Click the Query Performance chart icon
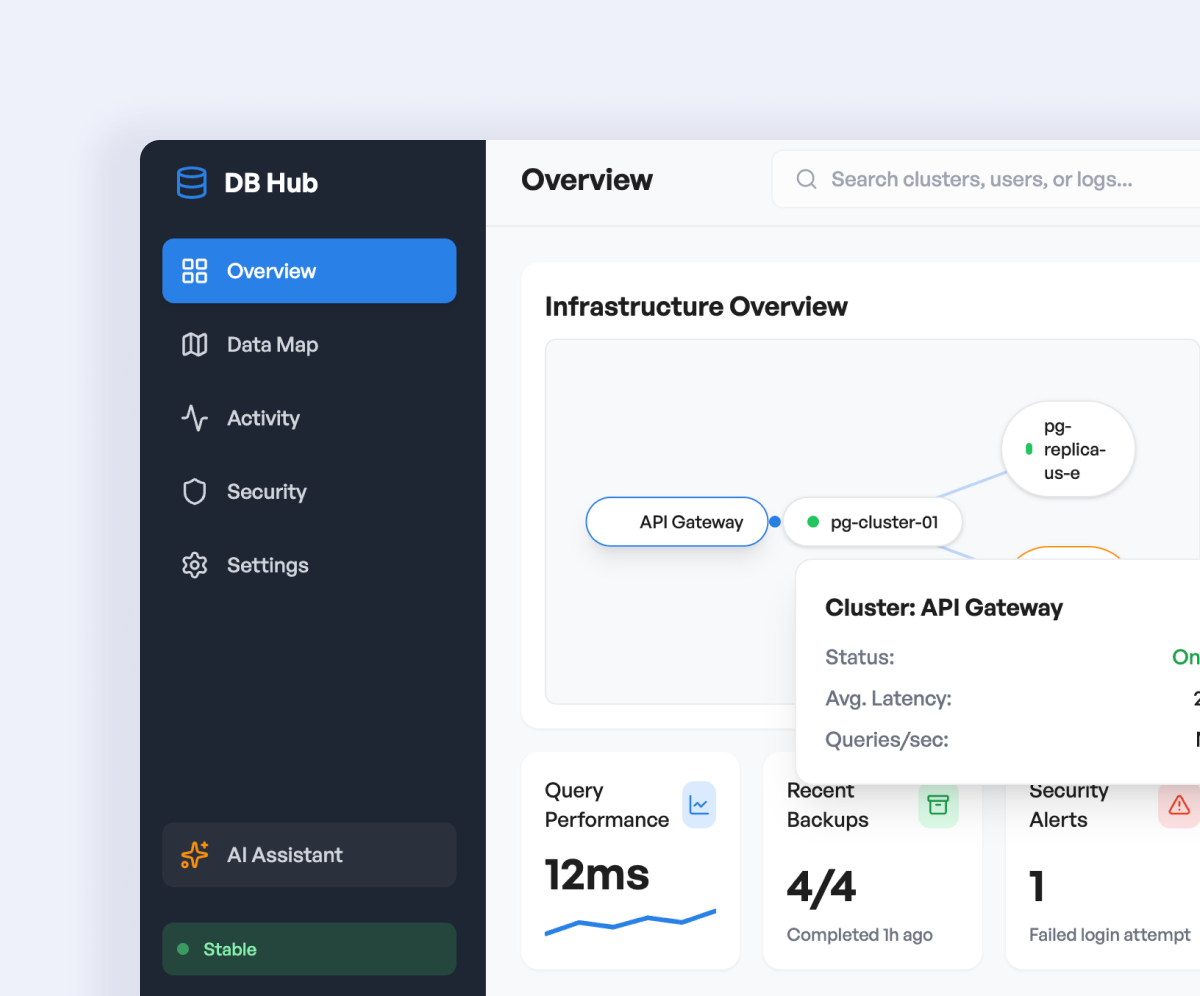Screen dimensions: 1200x996 click(x=699, y=805)
